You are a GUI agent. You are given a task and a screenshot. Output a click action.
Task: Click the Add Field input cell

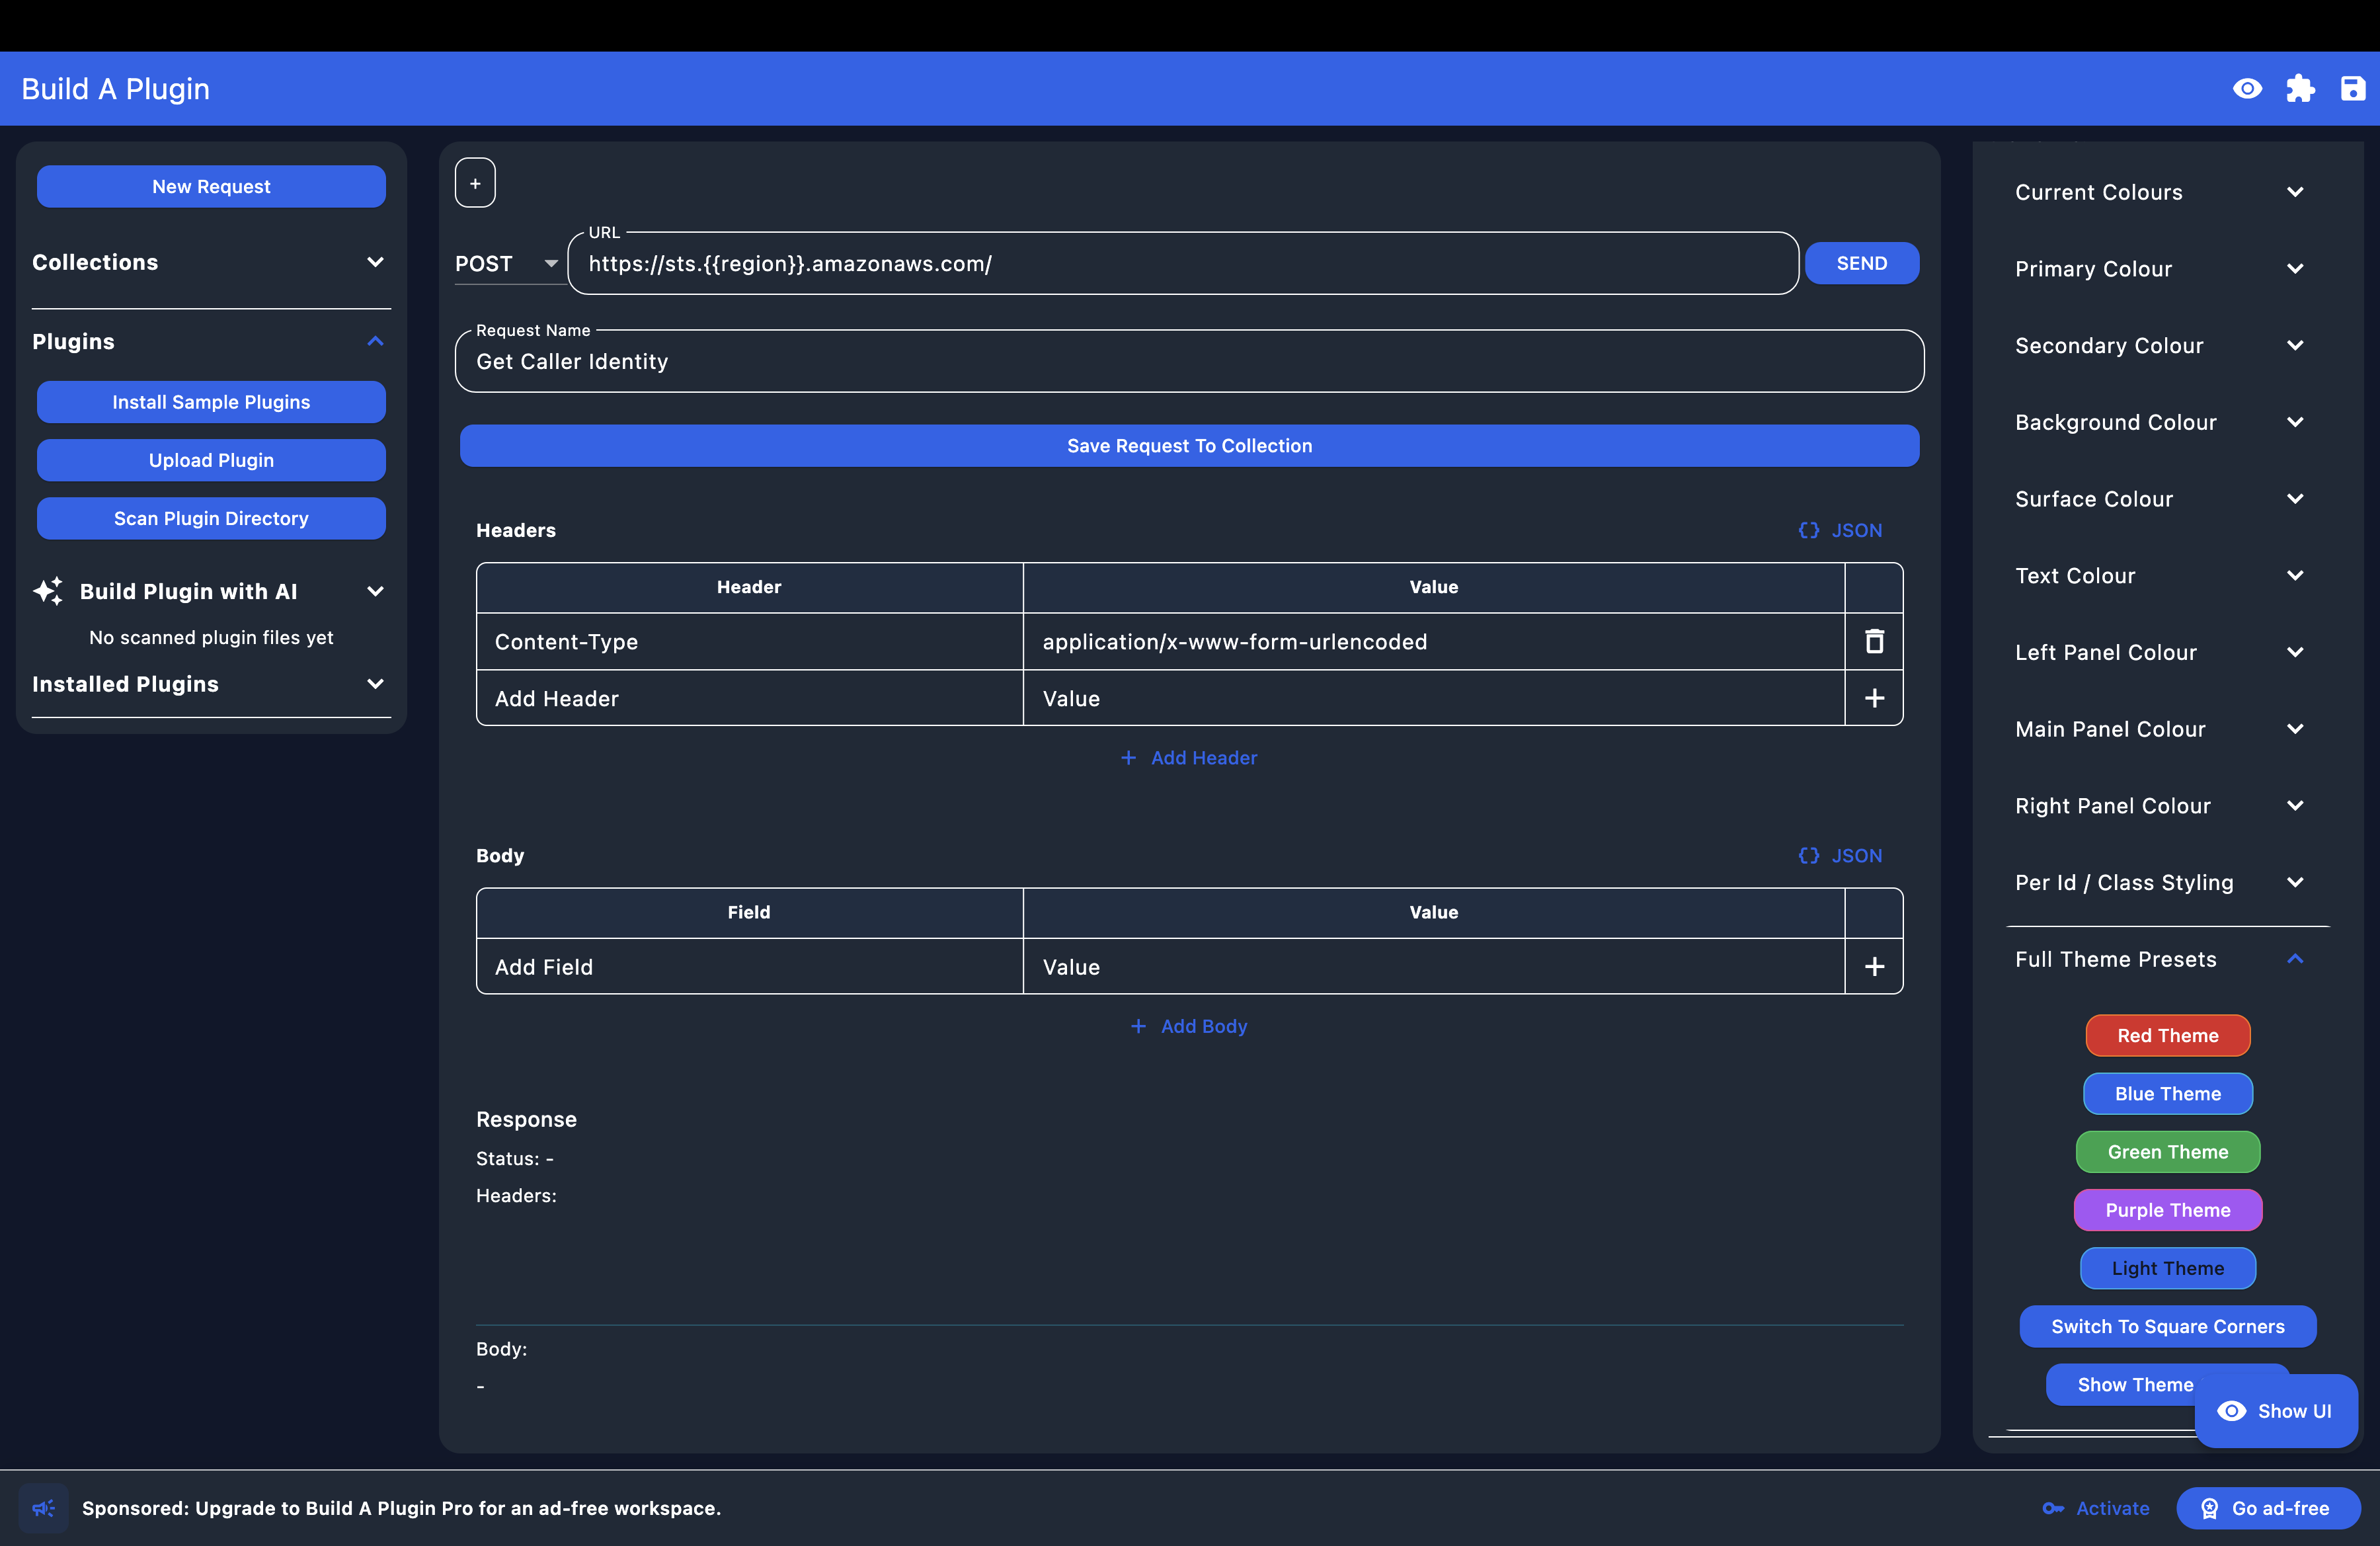pyautogui.click(x=749, y=966)
